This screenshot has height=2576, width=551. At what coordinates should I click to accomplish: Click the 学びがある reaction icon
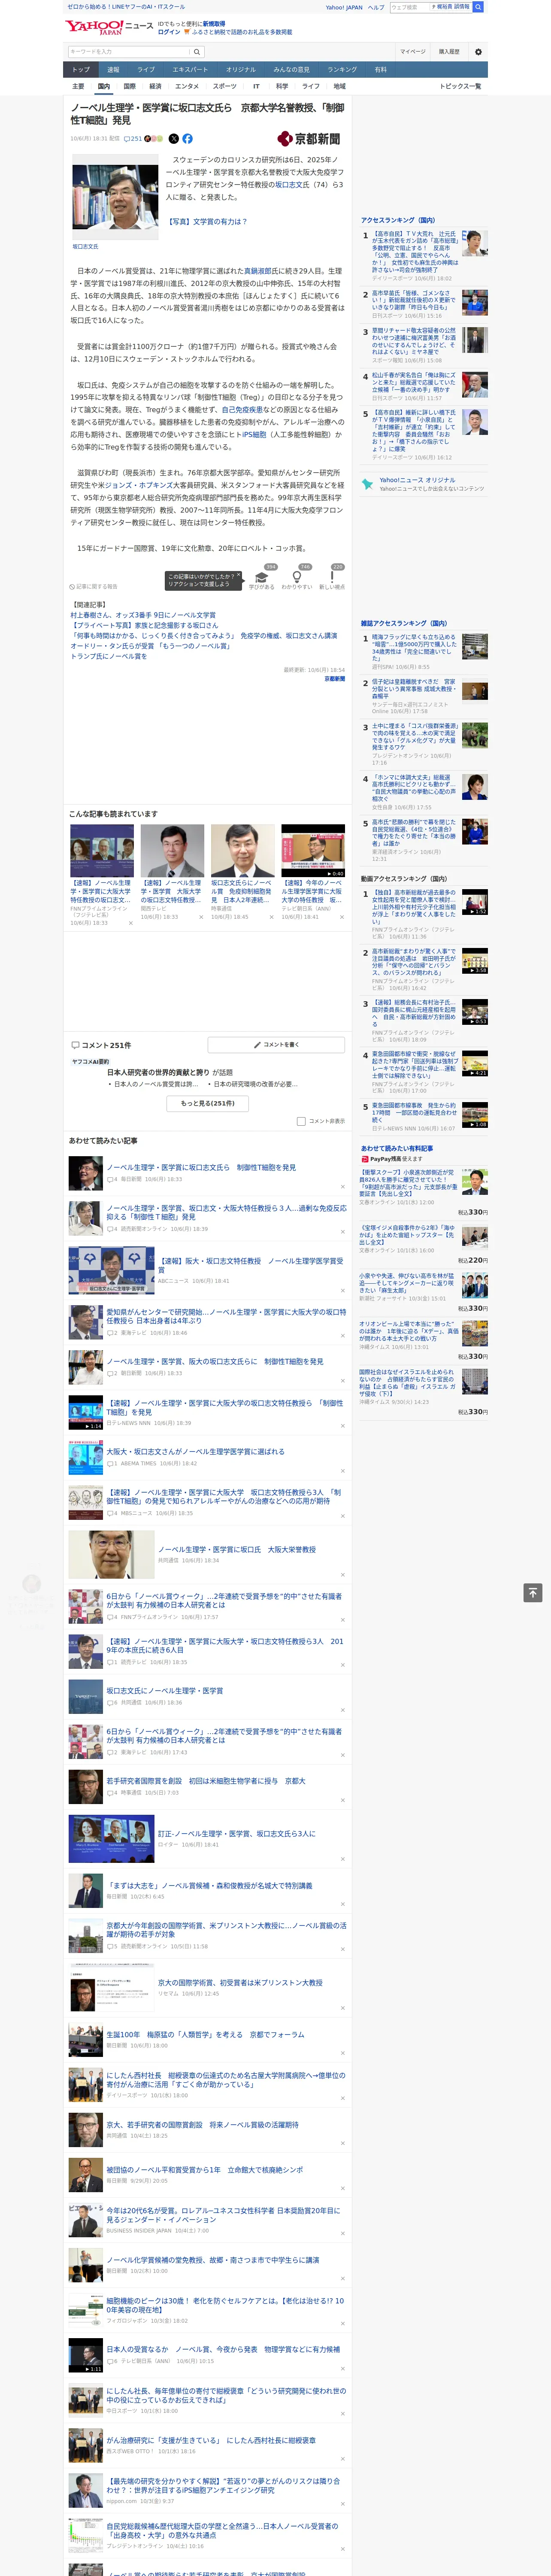click(262, 578)
